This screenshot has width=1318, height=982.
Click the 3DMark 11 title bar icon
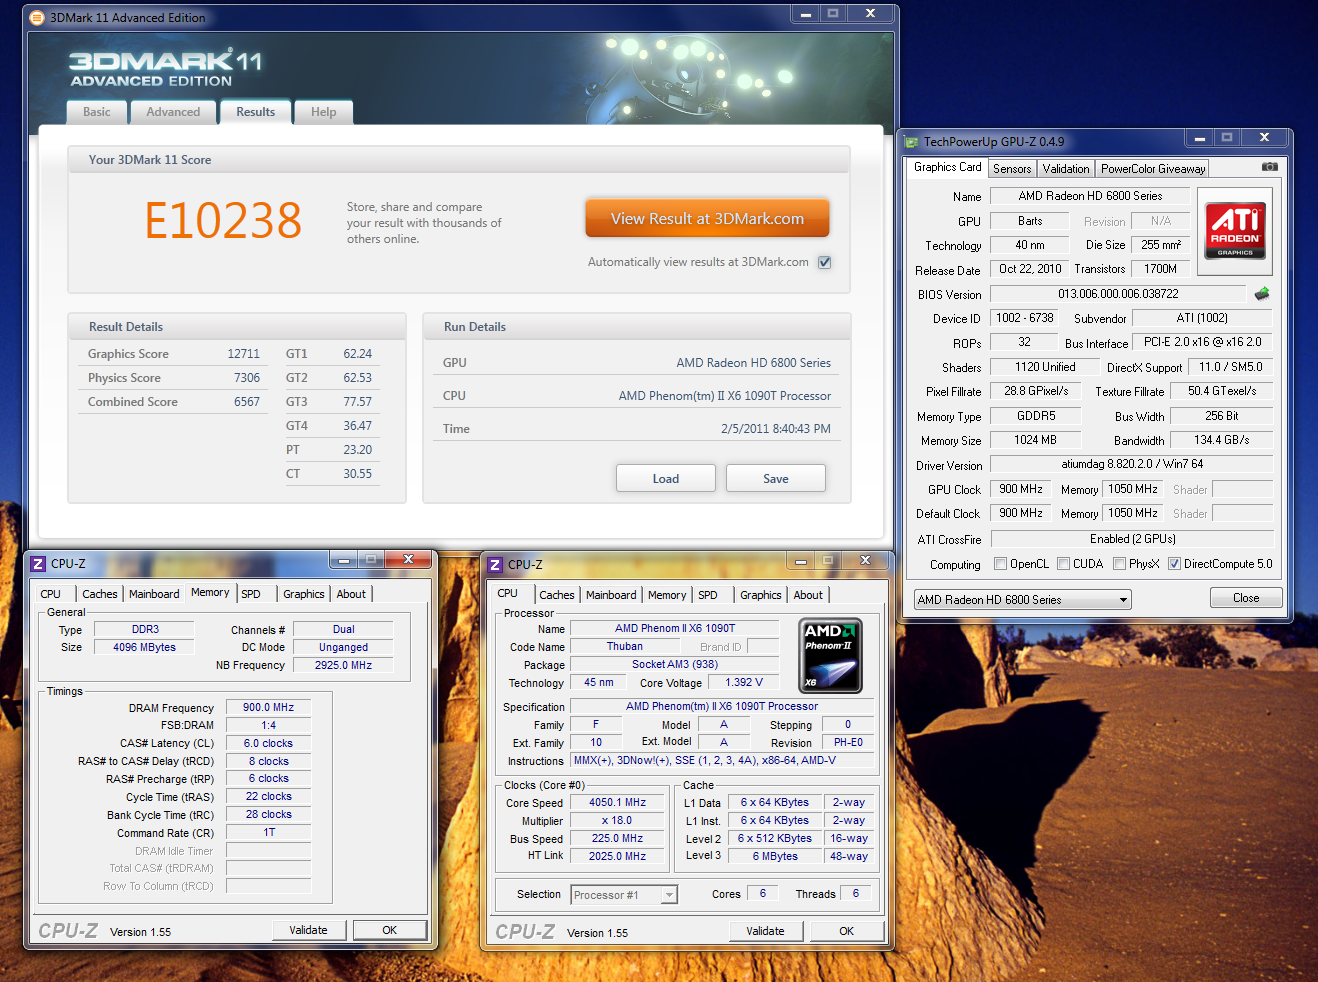pyautogui.click(x=37, y=18)
